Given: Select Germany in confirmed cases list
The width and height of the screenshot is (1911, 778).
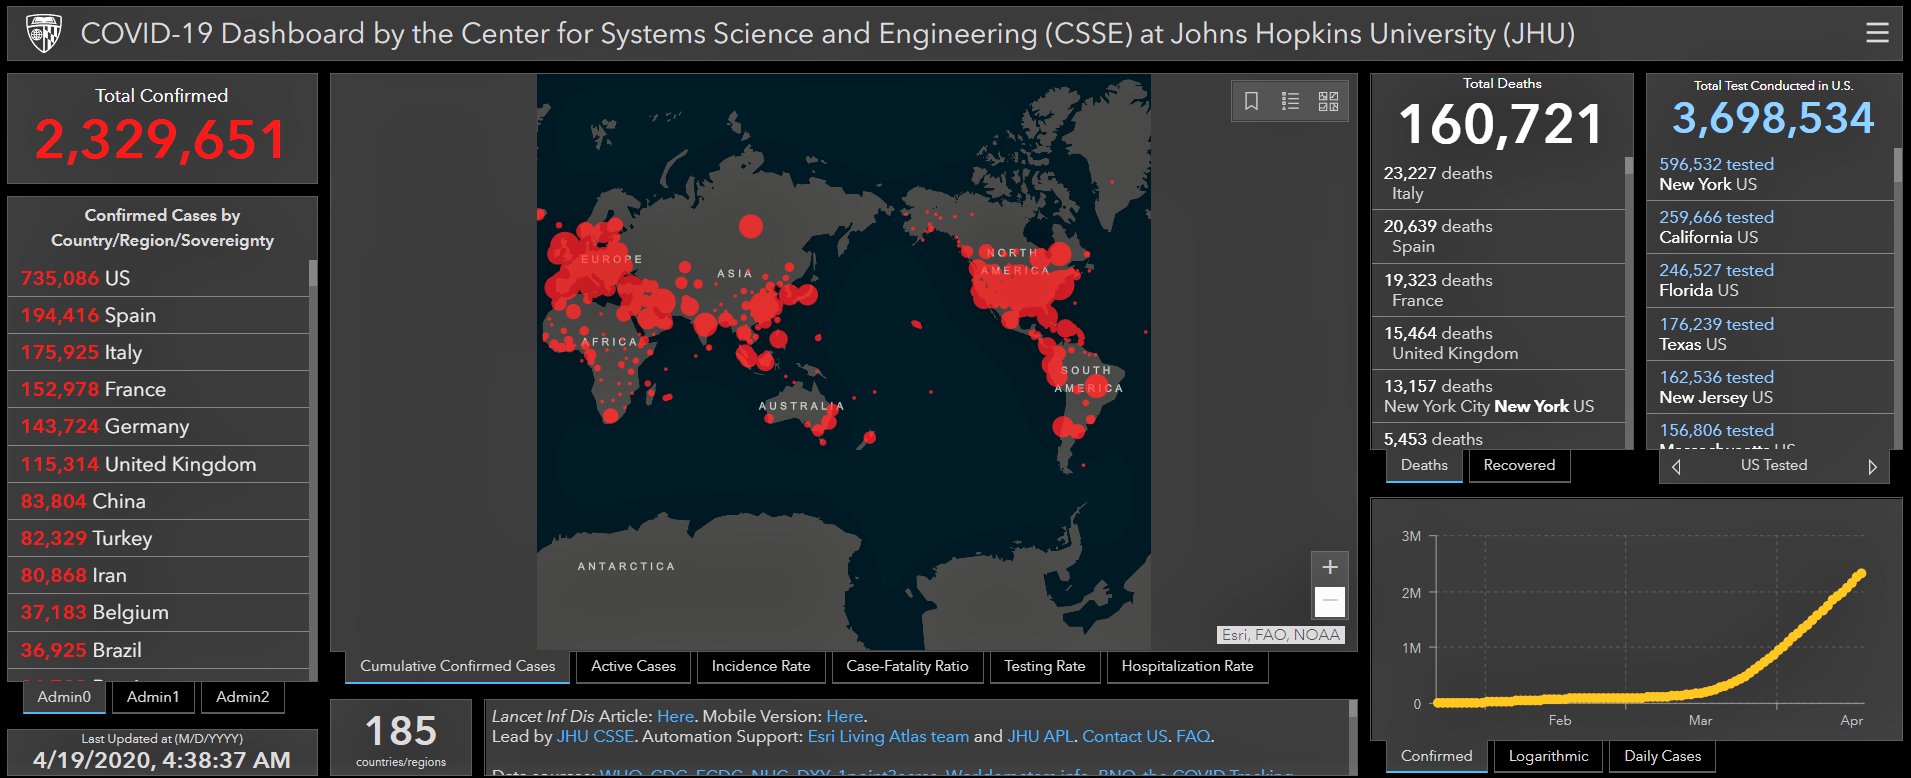Looking at the screenshot, I should [158, 426].
